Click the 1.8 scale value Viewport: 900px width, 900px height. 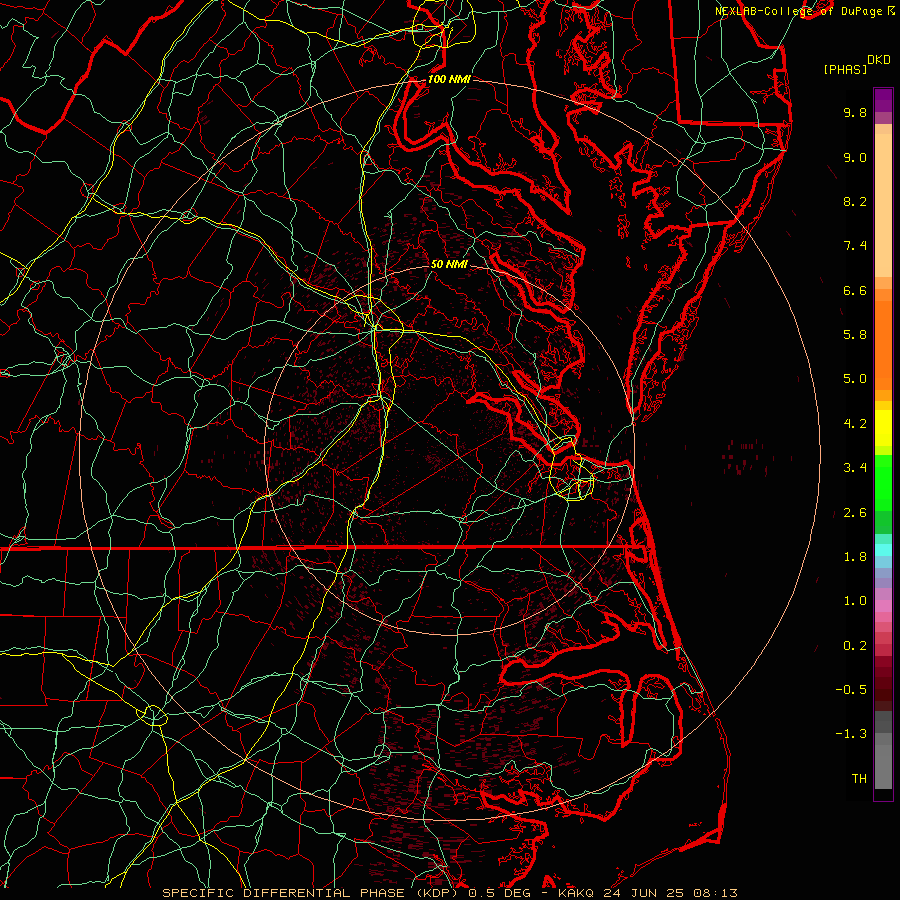pos(855,557)
